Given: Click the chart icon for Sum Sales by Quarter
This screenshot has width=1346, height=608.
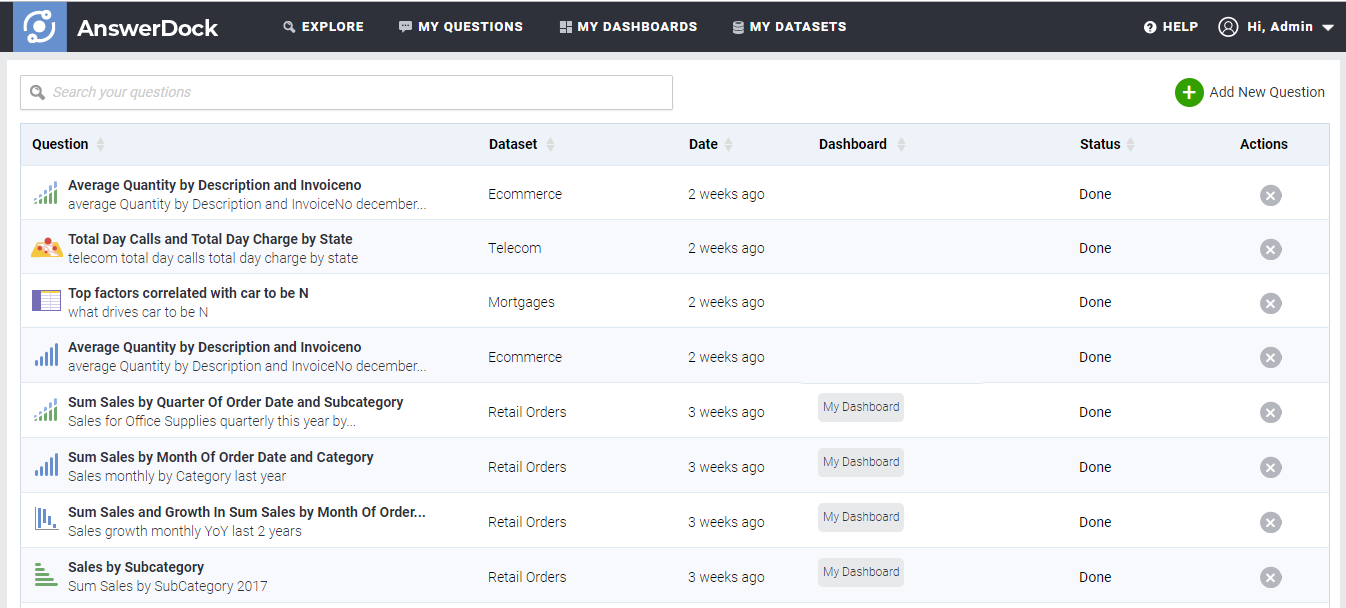Looking at the screenshot, I should (x=46, y=411).
